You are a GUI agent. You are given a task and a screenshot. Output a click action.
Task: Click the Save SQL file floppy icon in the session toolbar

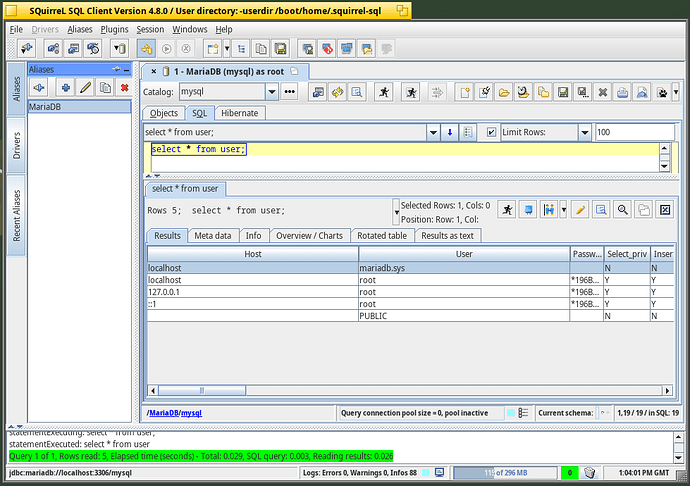(563, 92)
